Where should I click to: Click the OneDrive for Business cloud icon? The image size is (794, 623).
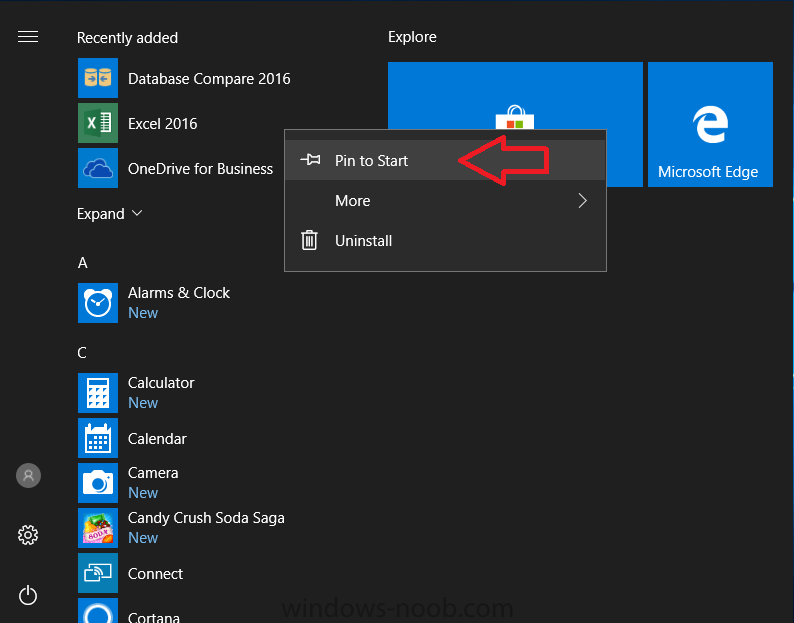pyautogui.click(x=98, y=168)
